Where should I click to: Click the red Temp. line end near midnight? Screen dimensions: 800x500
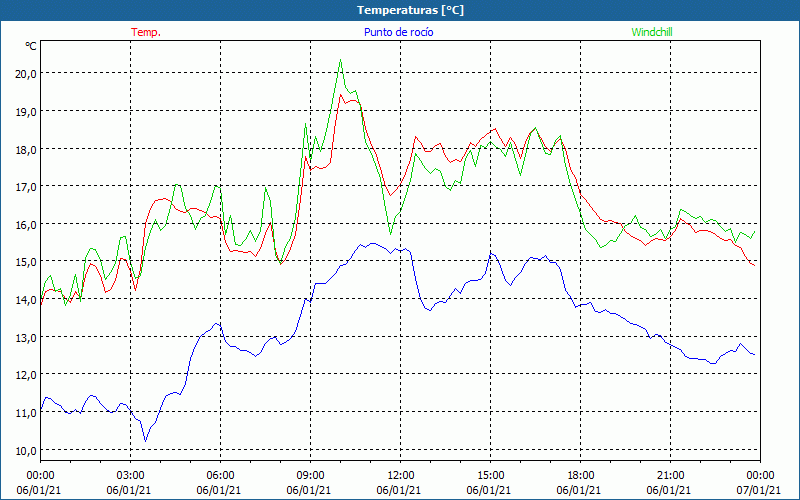coord(754,265)
